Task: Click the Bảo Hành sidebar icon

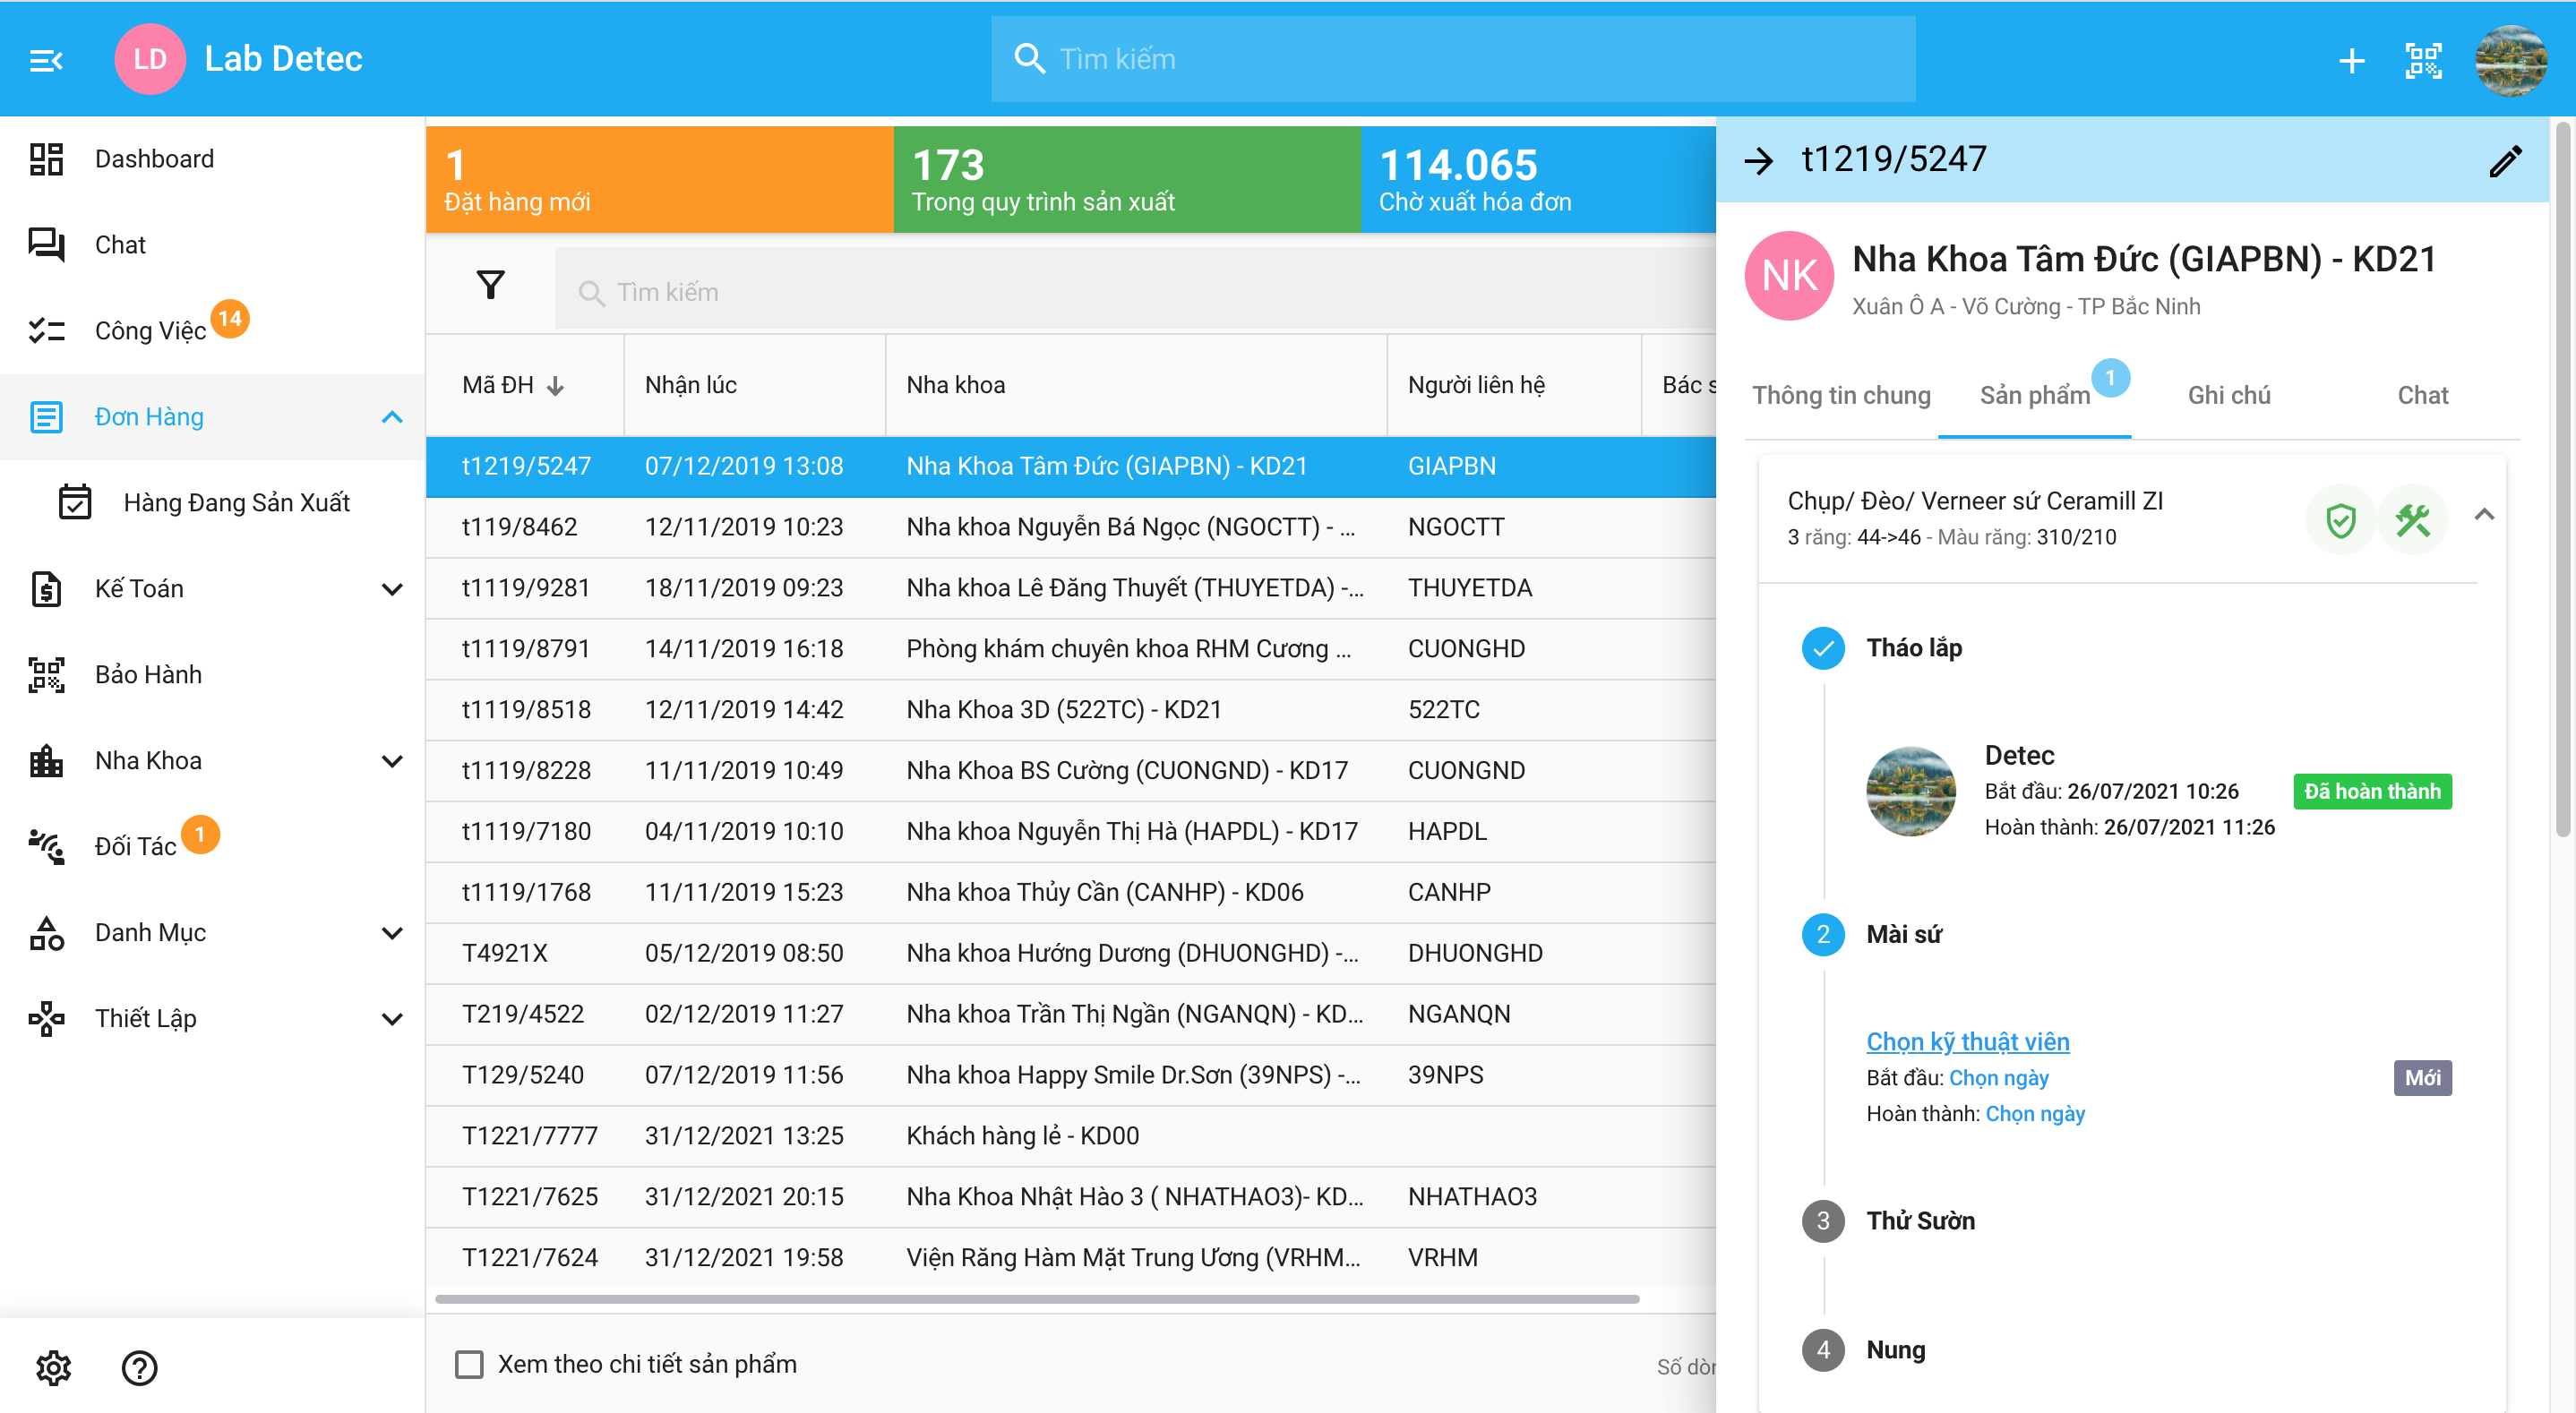Action: tap(47, 673)
